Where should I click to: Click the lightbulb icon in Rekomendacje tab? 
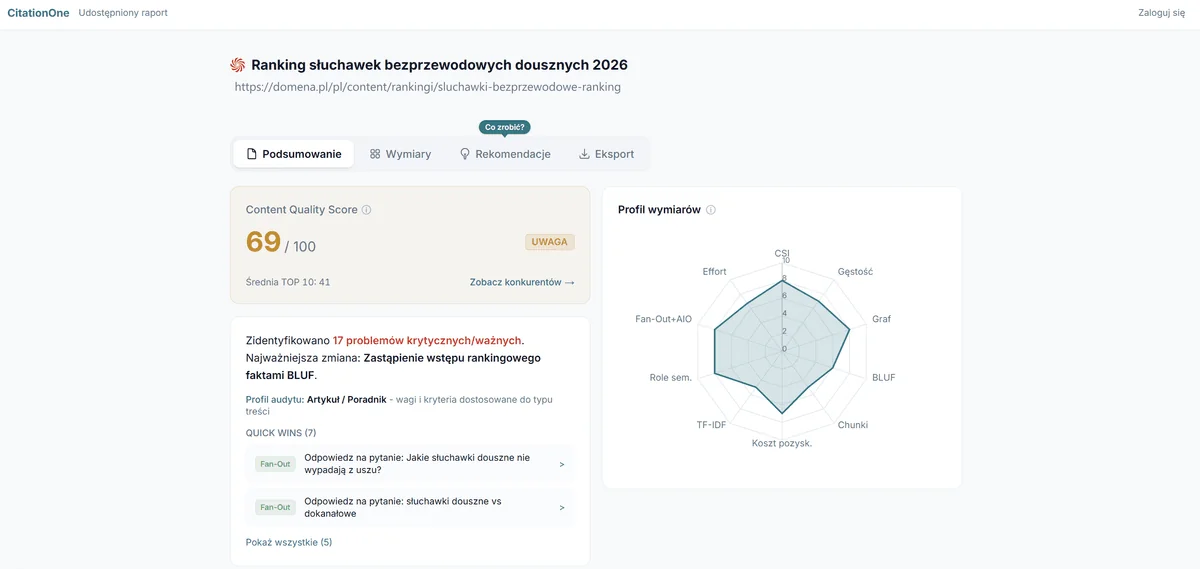[x=465, y=154]
